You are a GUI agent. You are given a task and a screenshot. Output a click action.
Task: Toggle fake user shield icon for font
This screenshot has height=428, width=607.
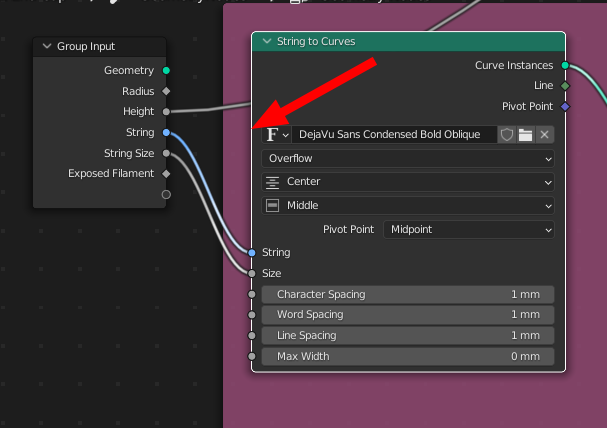click(506, 135)
